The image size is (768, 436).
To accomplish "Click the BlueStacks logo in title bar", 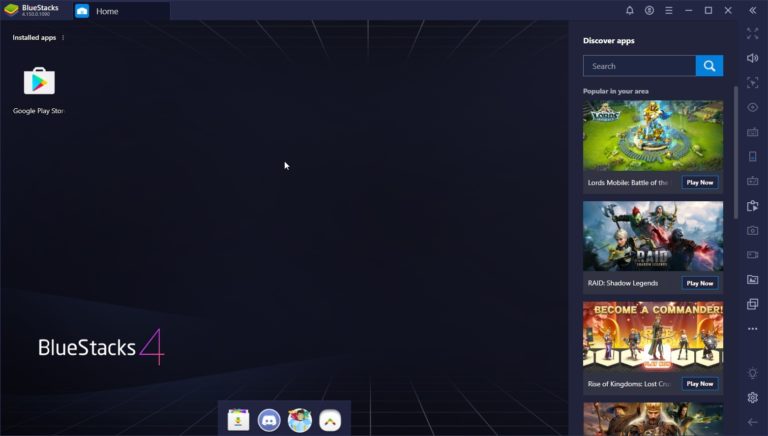I will [11, 10].
